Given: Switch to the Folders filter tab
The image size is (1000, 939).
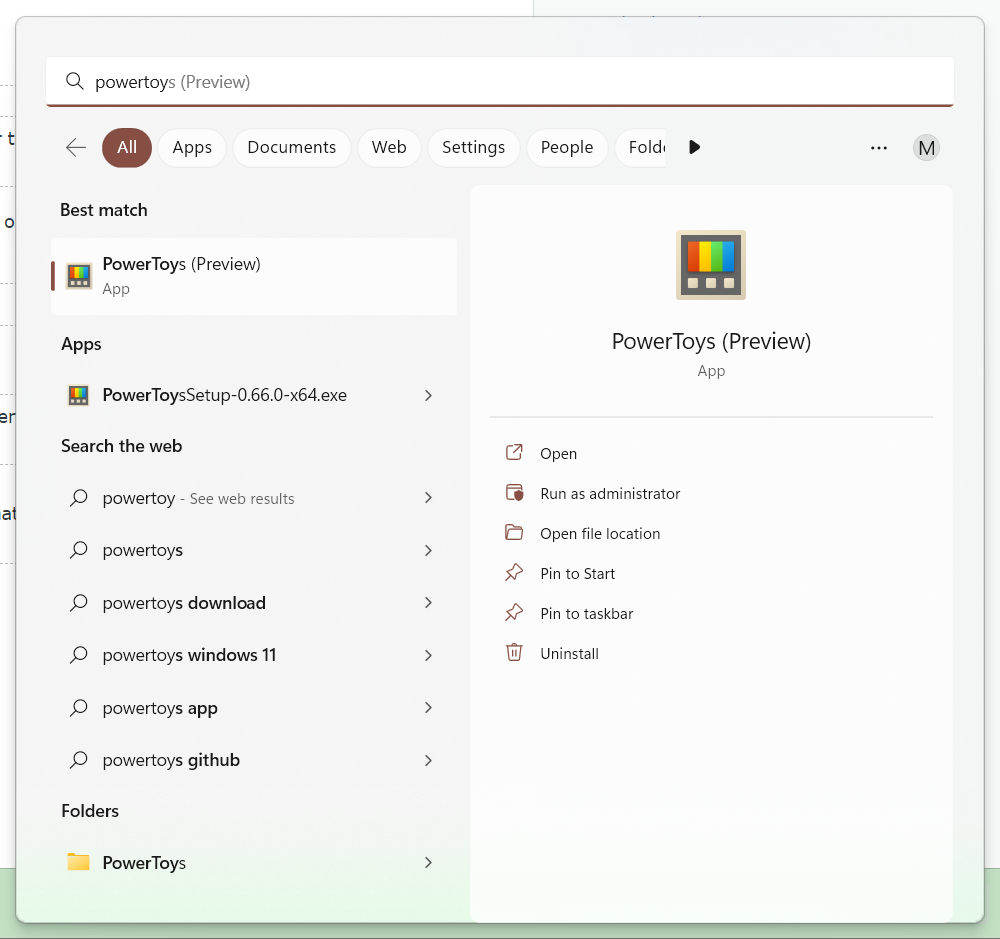Looking at the screenshot, I should pos(641,147).
